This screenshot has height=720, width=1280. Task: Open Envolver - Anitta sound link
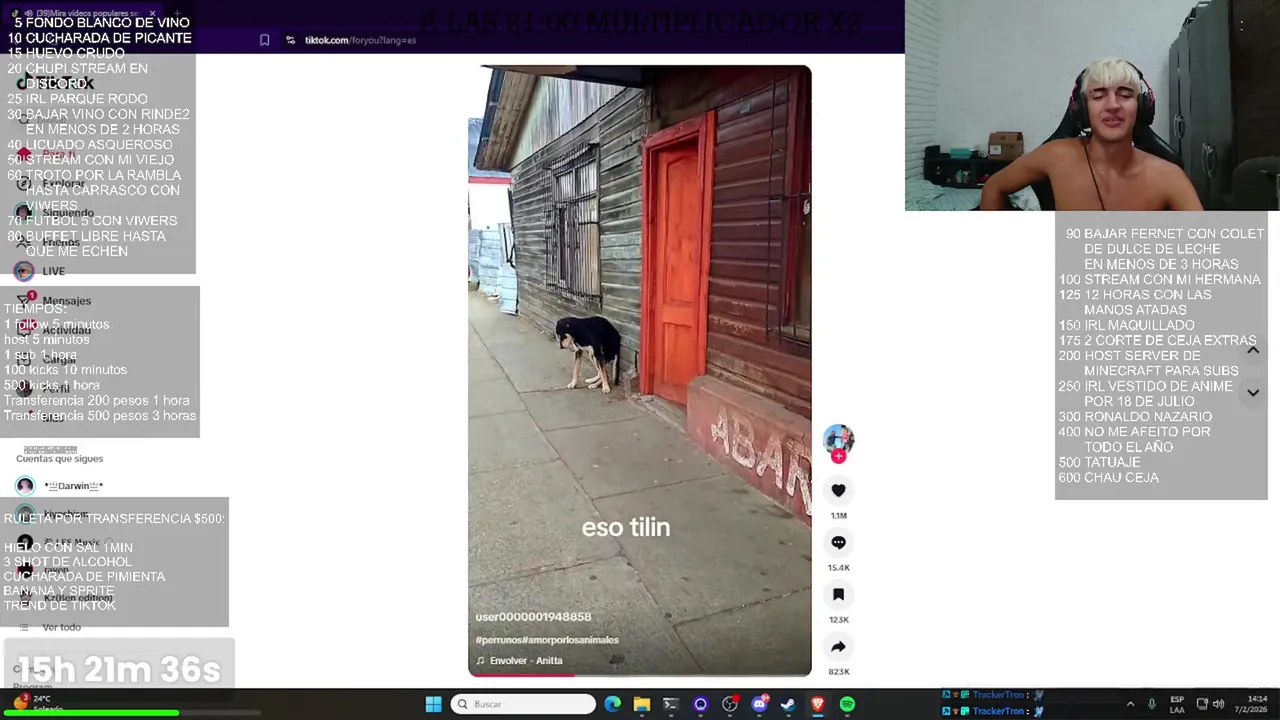coord(519,660)
